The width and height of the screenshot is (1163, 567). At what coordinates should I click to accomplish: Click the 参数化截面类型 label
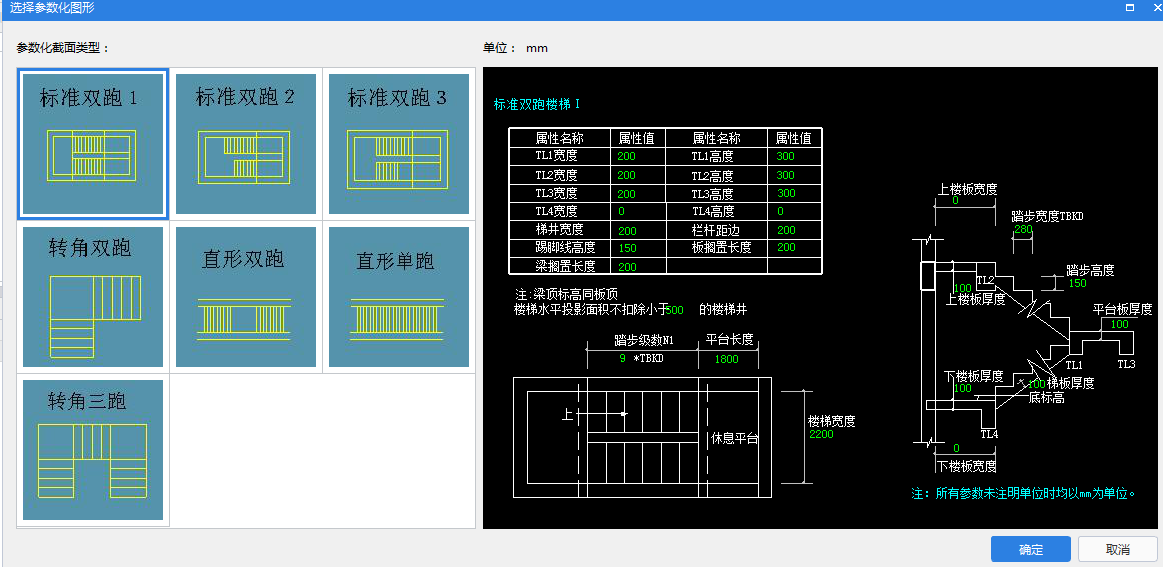[64, 48]
